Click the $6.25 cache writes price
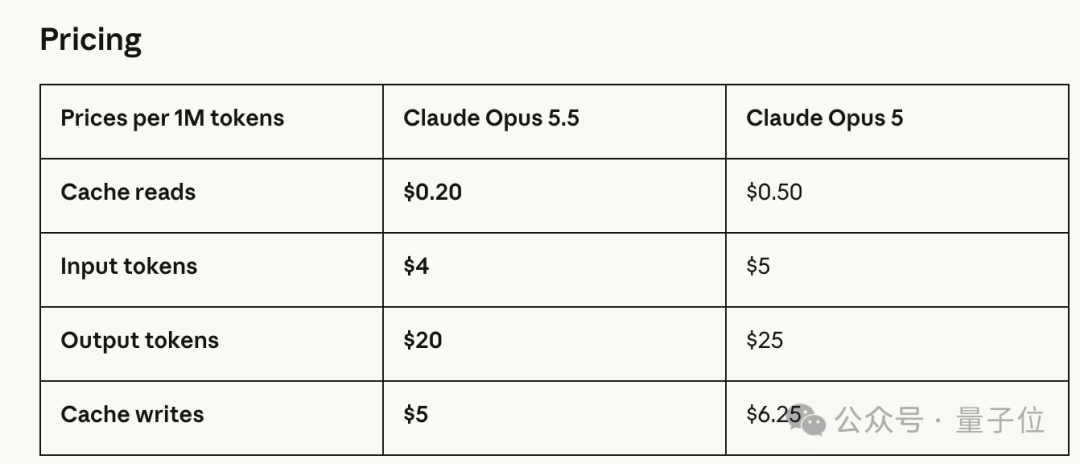The width and height of the screenshot is (1080, 464). pyautogui.click(x=773, y=414)
